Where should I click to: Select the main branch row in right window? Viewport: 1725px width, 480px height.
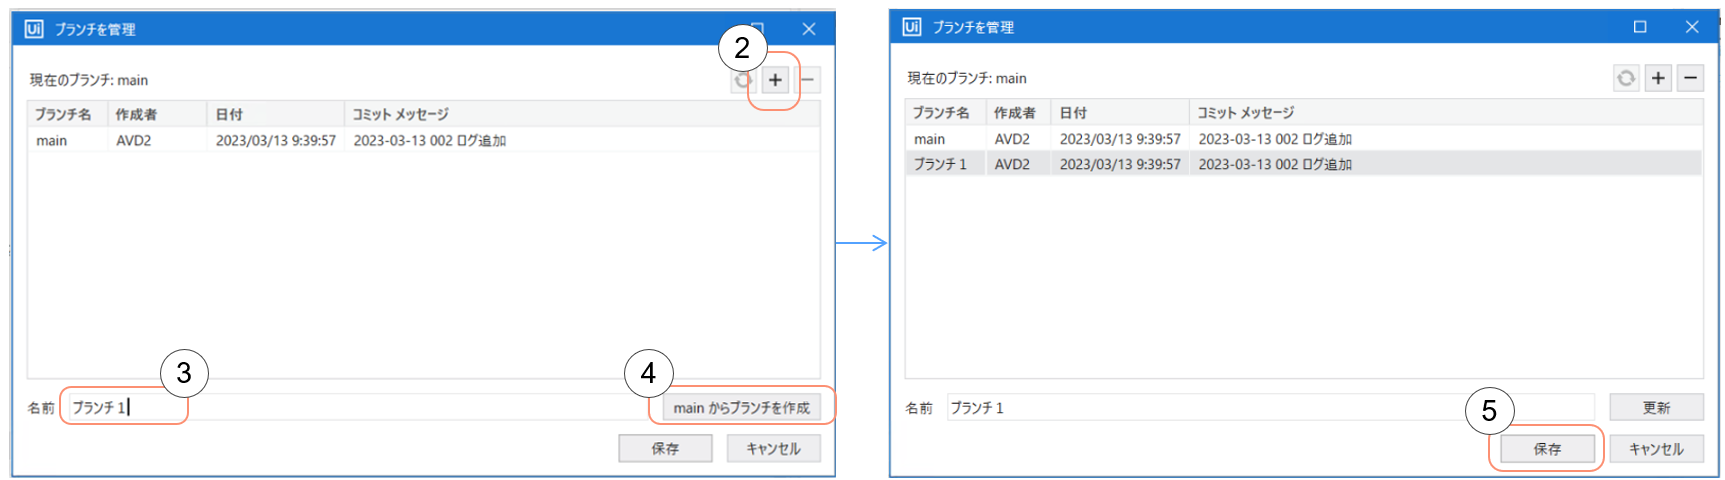click(x=1304, y=138)
